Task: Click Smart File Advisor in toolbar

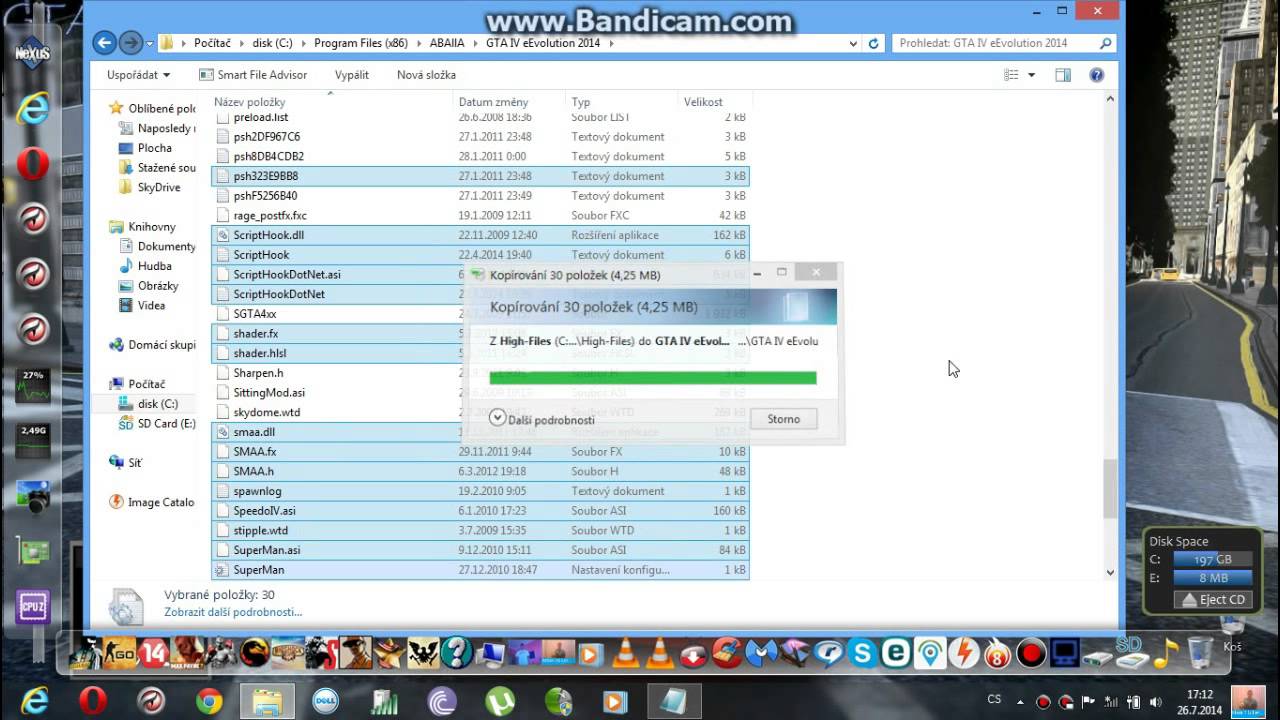Action: 253,75
